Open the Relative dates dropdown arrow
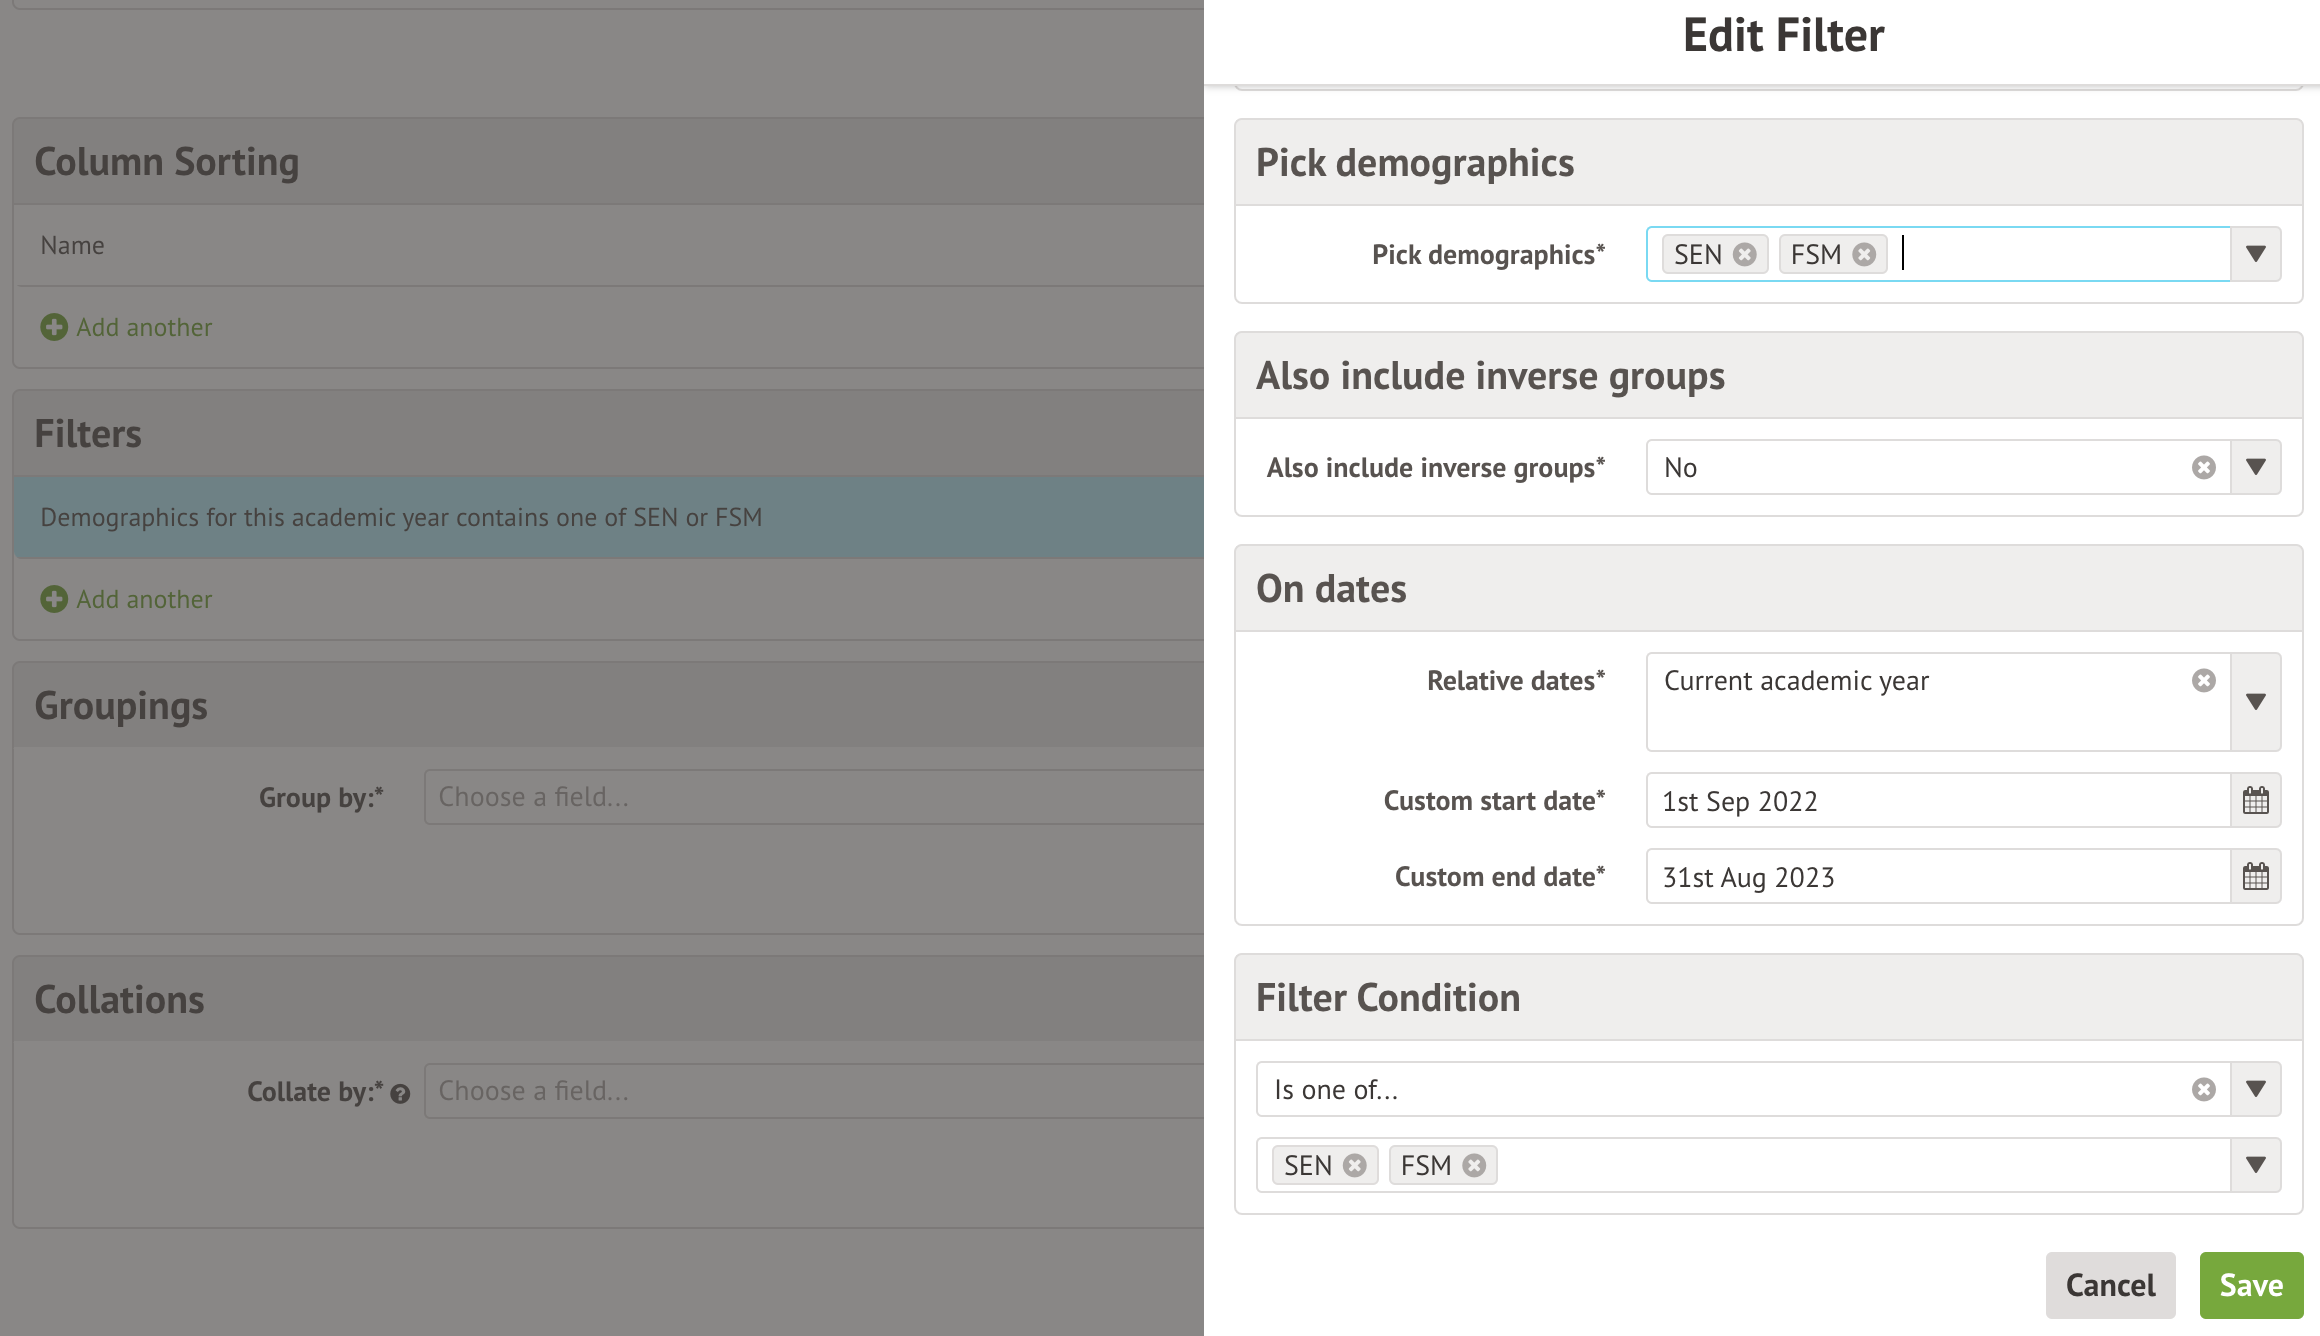The width and height of the screenshot is (2320, 1336). pos(2255,702)
